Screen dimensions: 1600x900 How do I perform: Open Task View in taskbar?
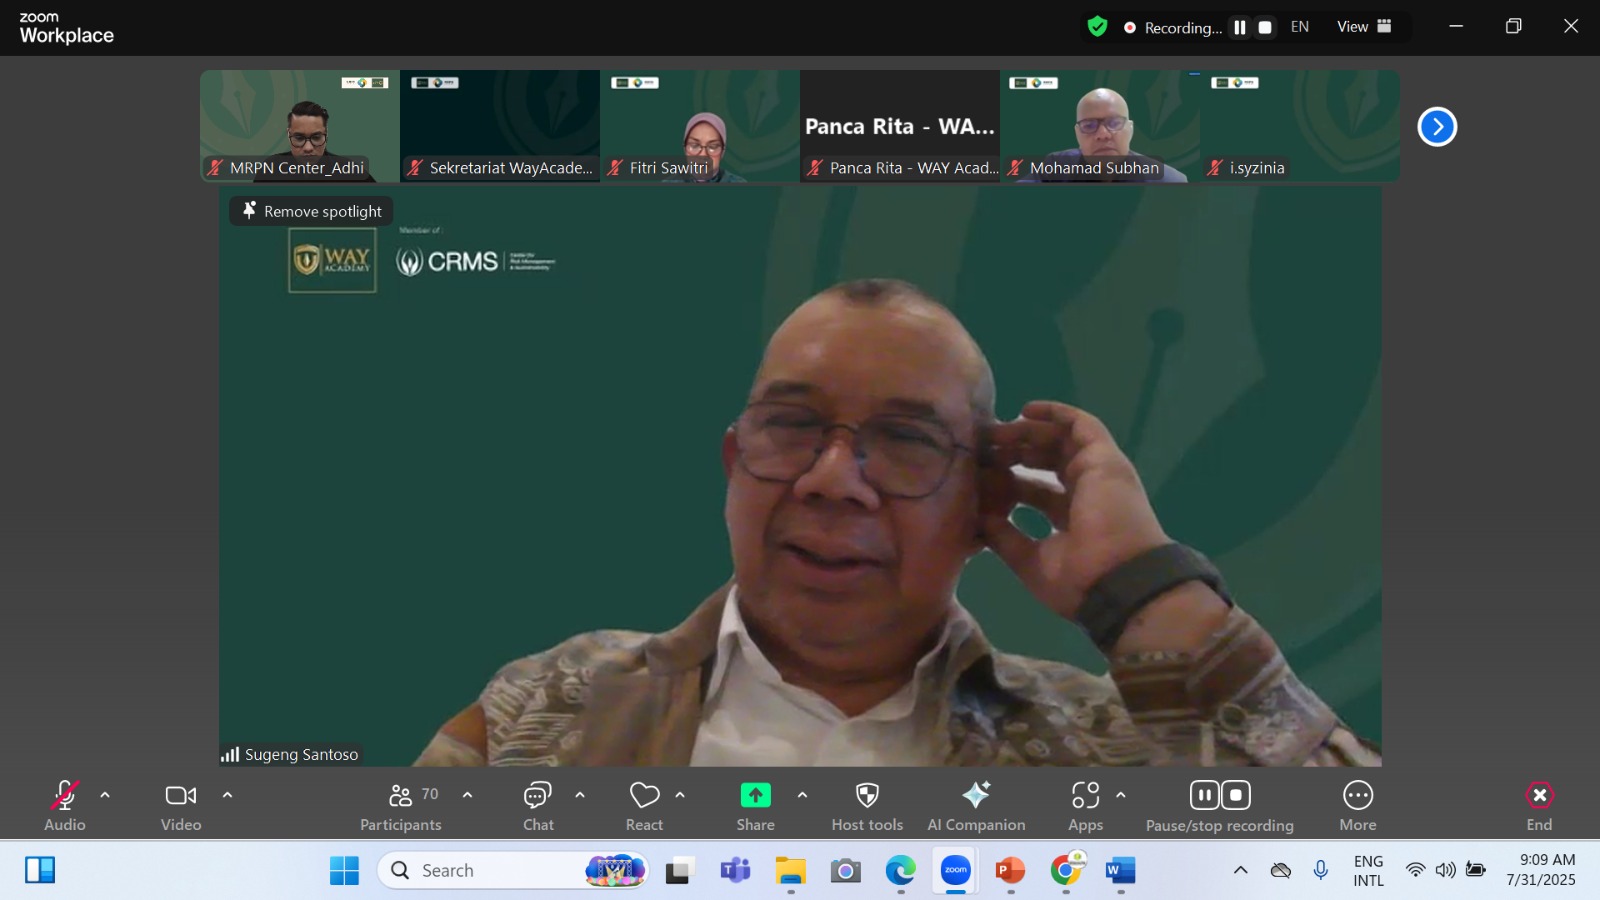pyautogui.click(x=680, y=870)
